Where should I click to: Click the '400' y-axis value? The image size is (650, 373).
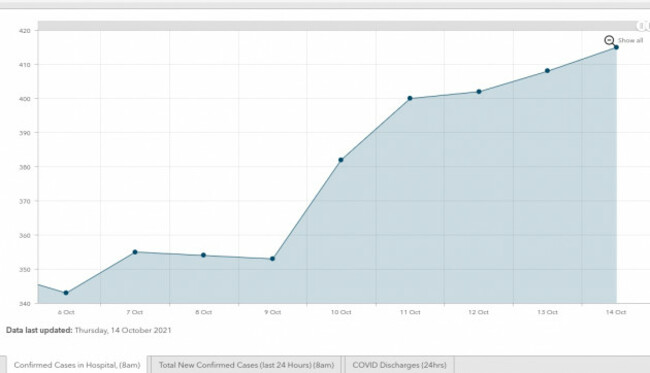[24, 99]
